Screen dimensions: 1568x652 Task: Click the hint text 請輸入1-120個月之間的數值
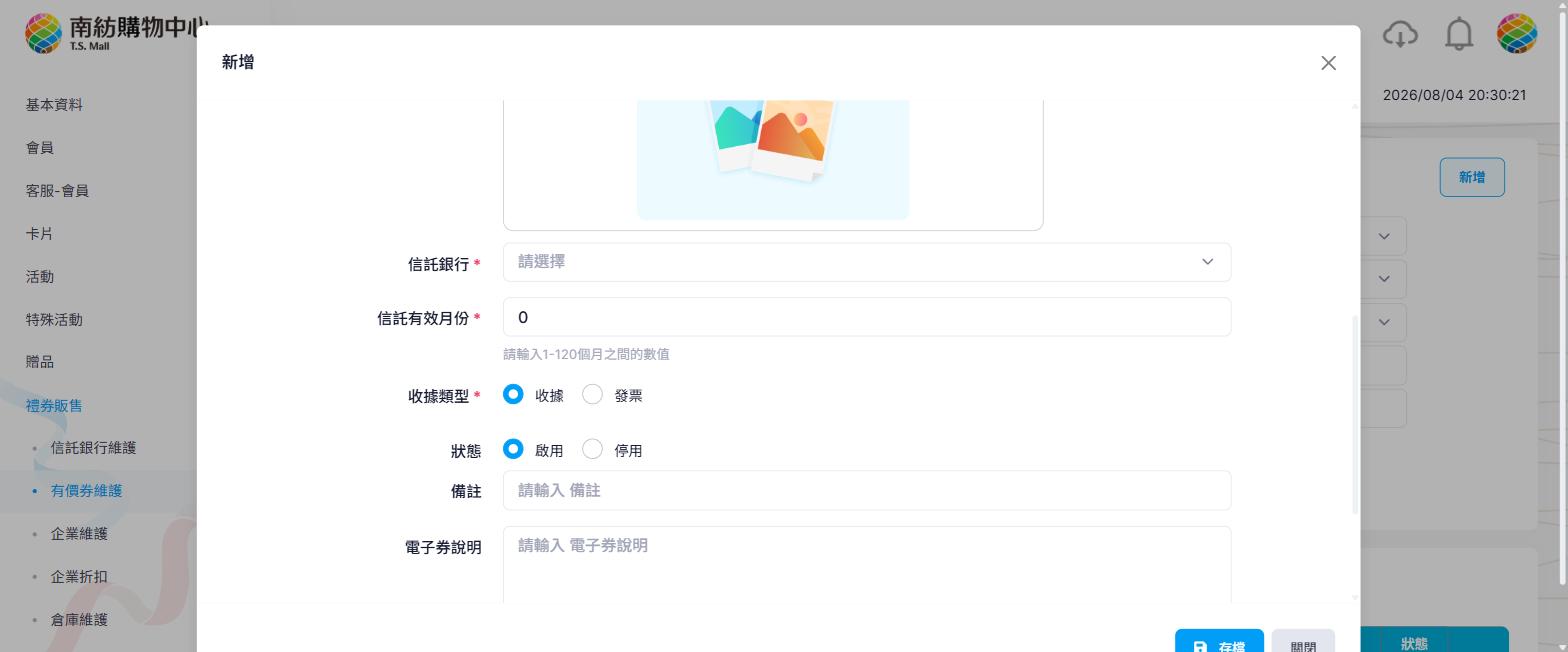click(586, 354)
